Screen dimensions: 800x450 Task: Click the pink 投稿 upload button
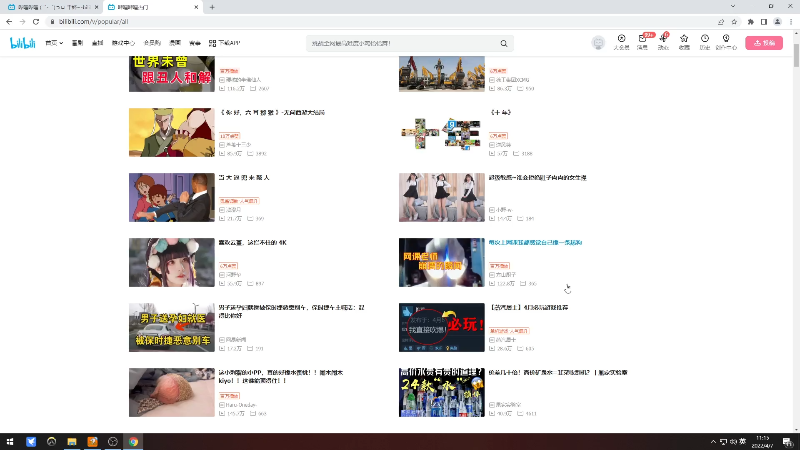764,43
